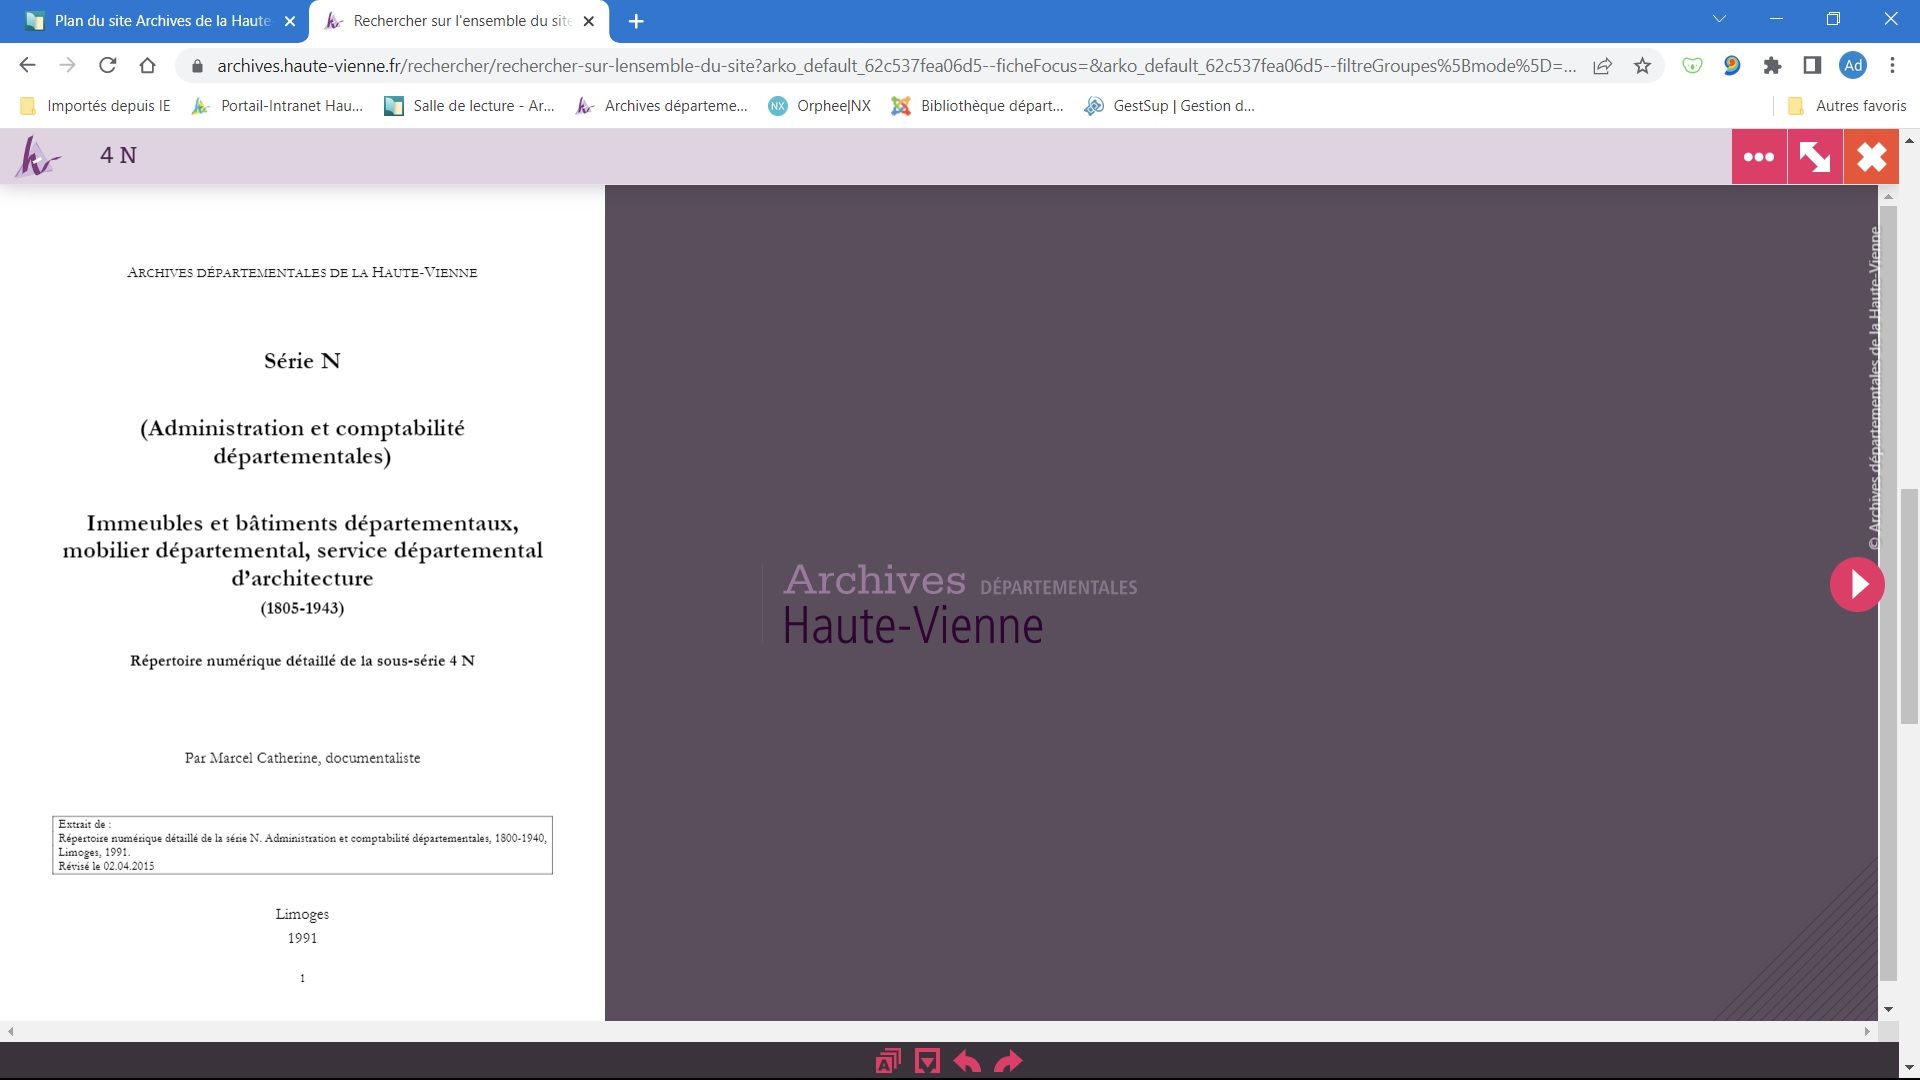Bookmark this page with the star icon

(x=1642, y=66)
